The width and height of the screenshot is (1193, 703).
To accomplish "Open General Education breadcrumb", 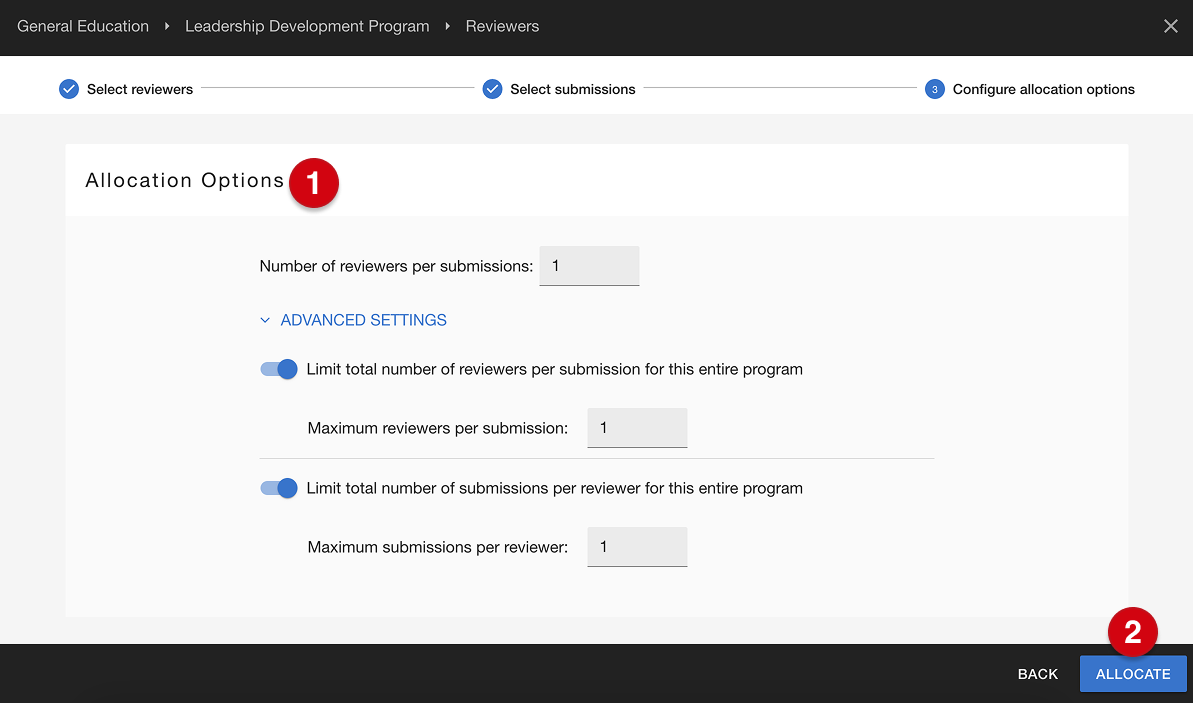I will pyautogui.click(x=83, y=27).
